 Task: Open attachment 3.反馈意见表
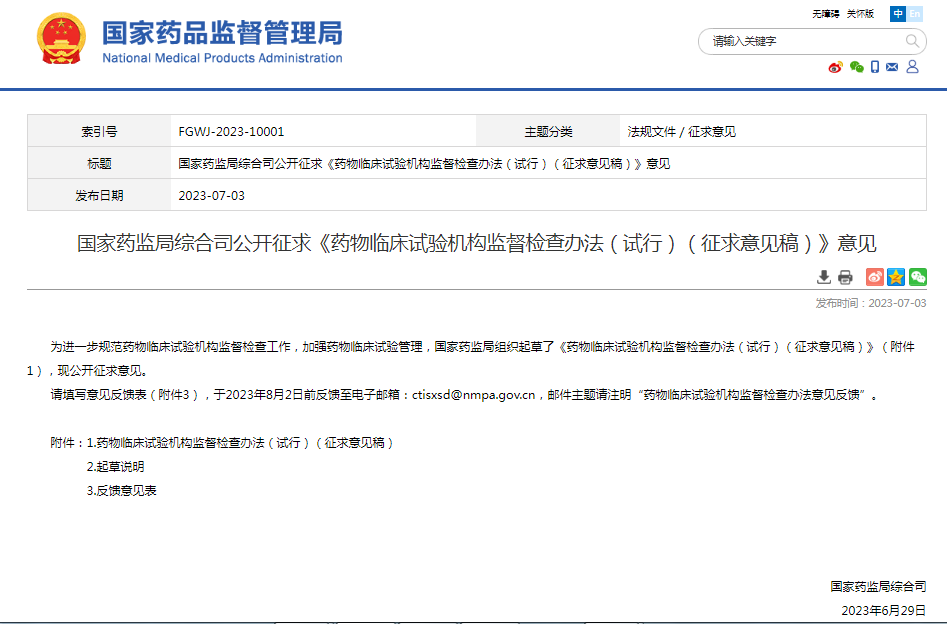coord(121,491)
